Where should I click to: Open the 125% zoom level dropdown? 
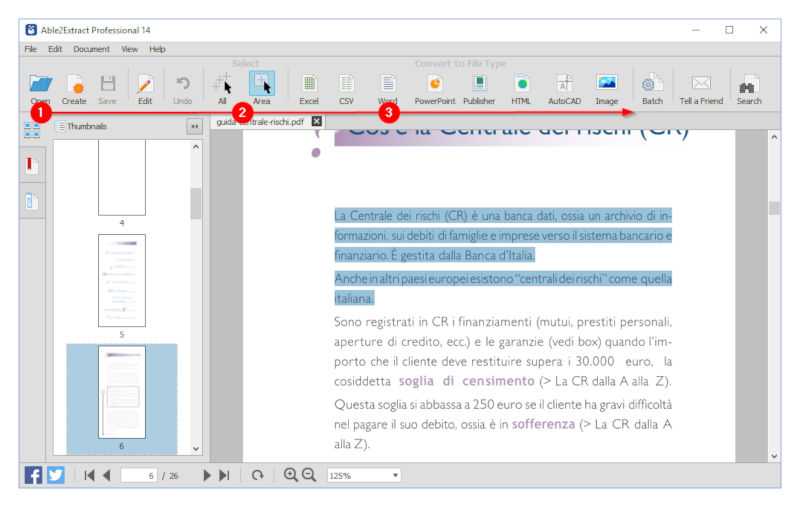click(x=363, y=475)
